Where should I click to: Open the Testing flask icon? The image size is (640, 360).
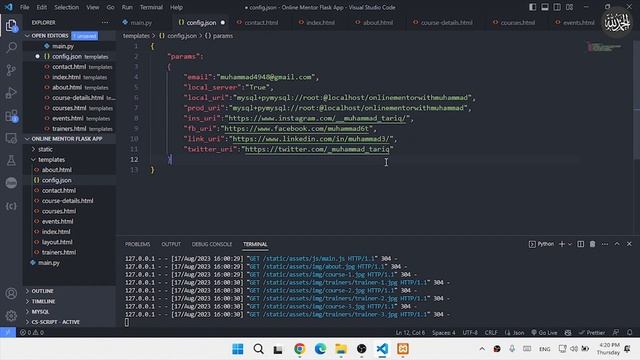11,160
